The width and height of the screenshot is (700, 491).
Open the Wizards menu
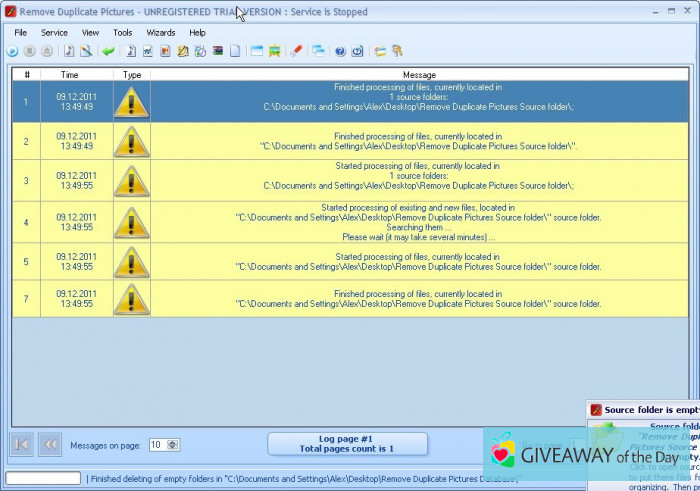[161, 32]
